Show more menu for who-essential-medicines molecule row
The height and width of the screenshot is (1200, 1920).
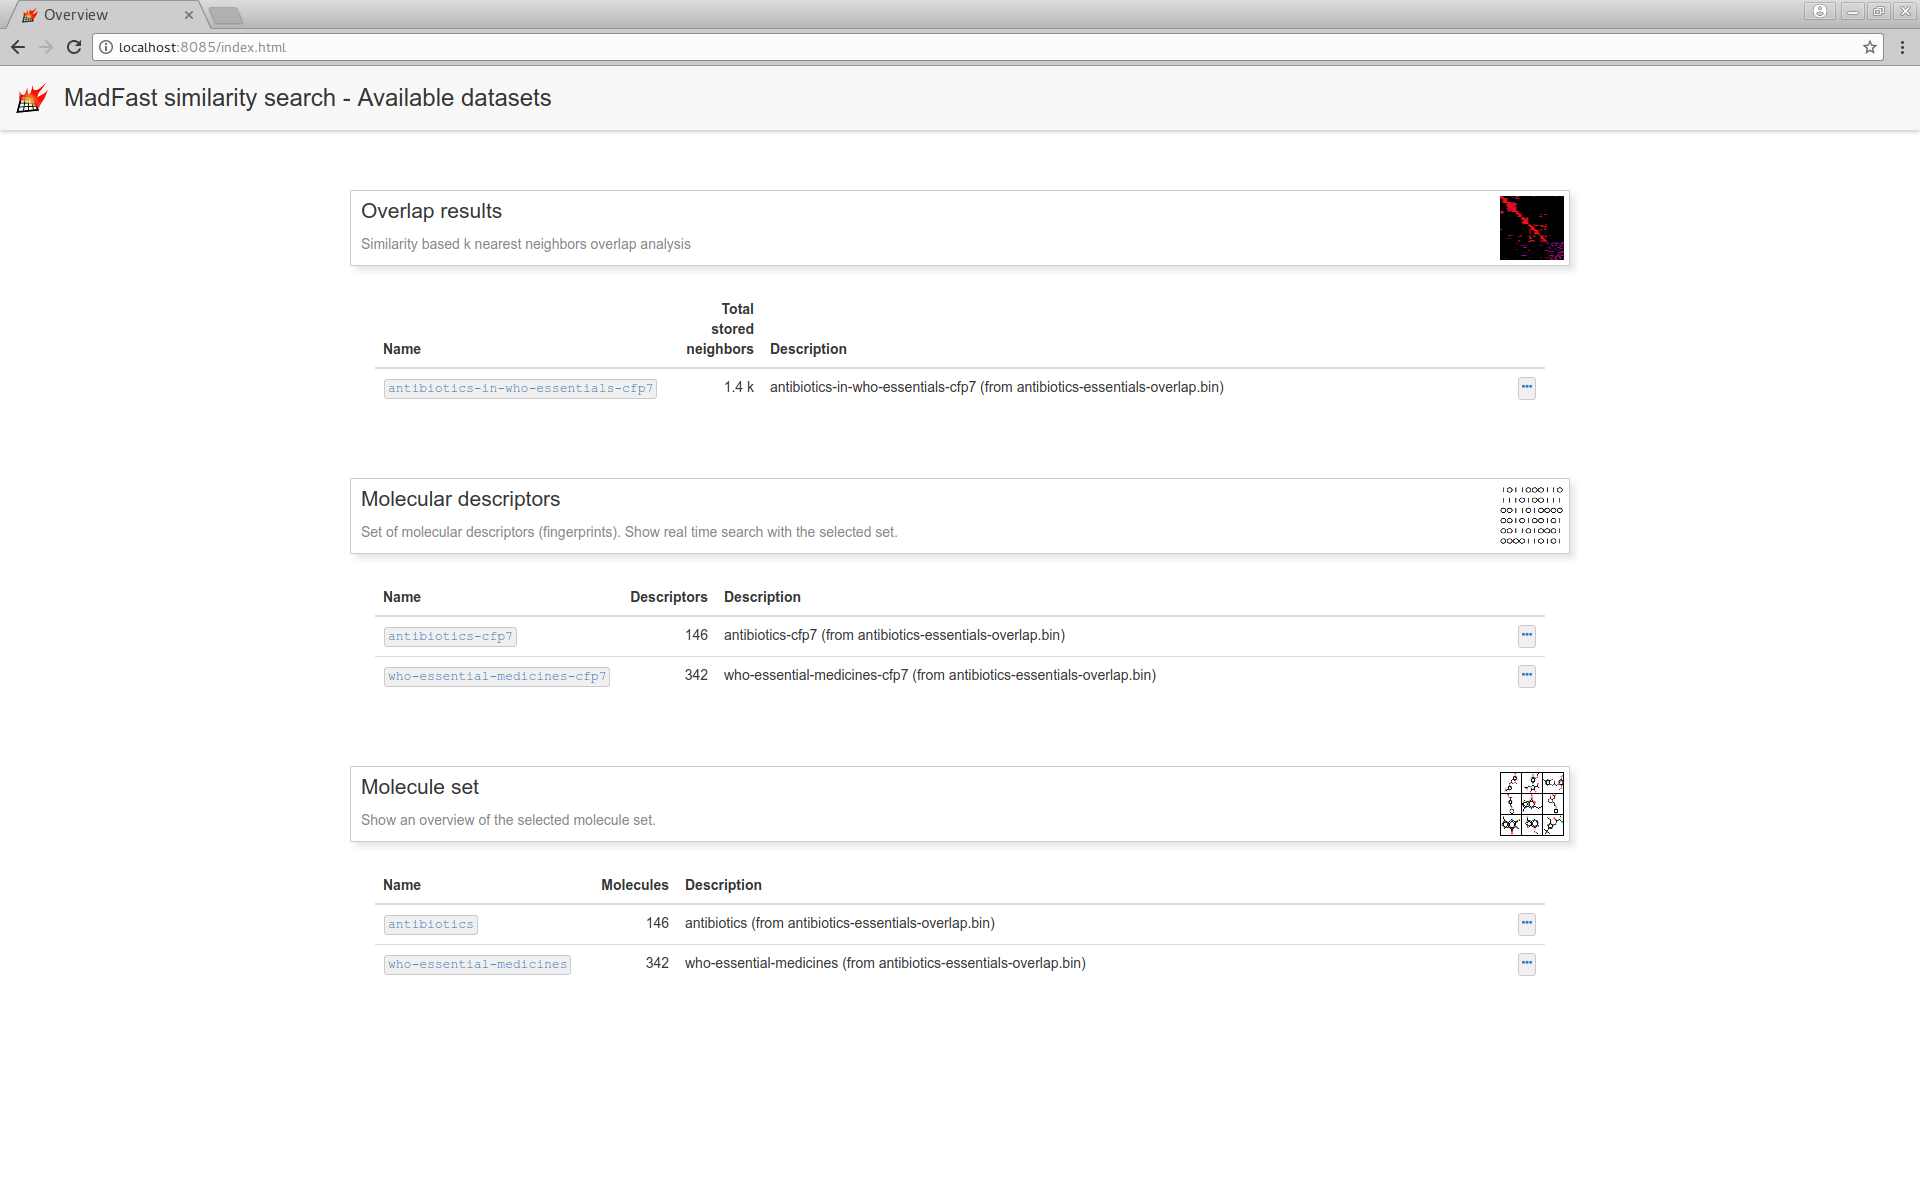[1526, 964]
